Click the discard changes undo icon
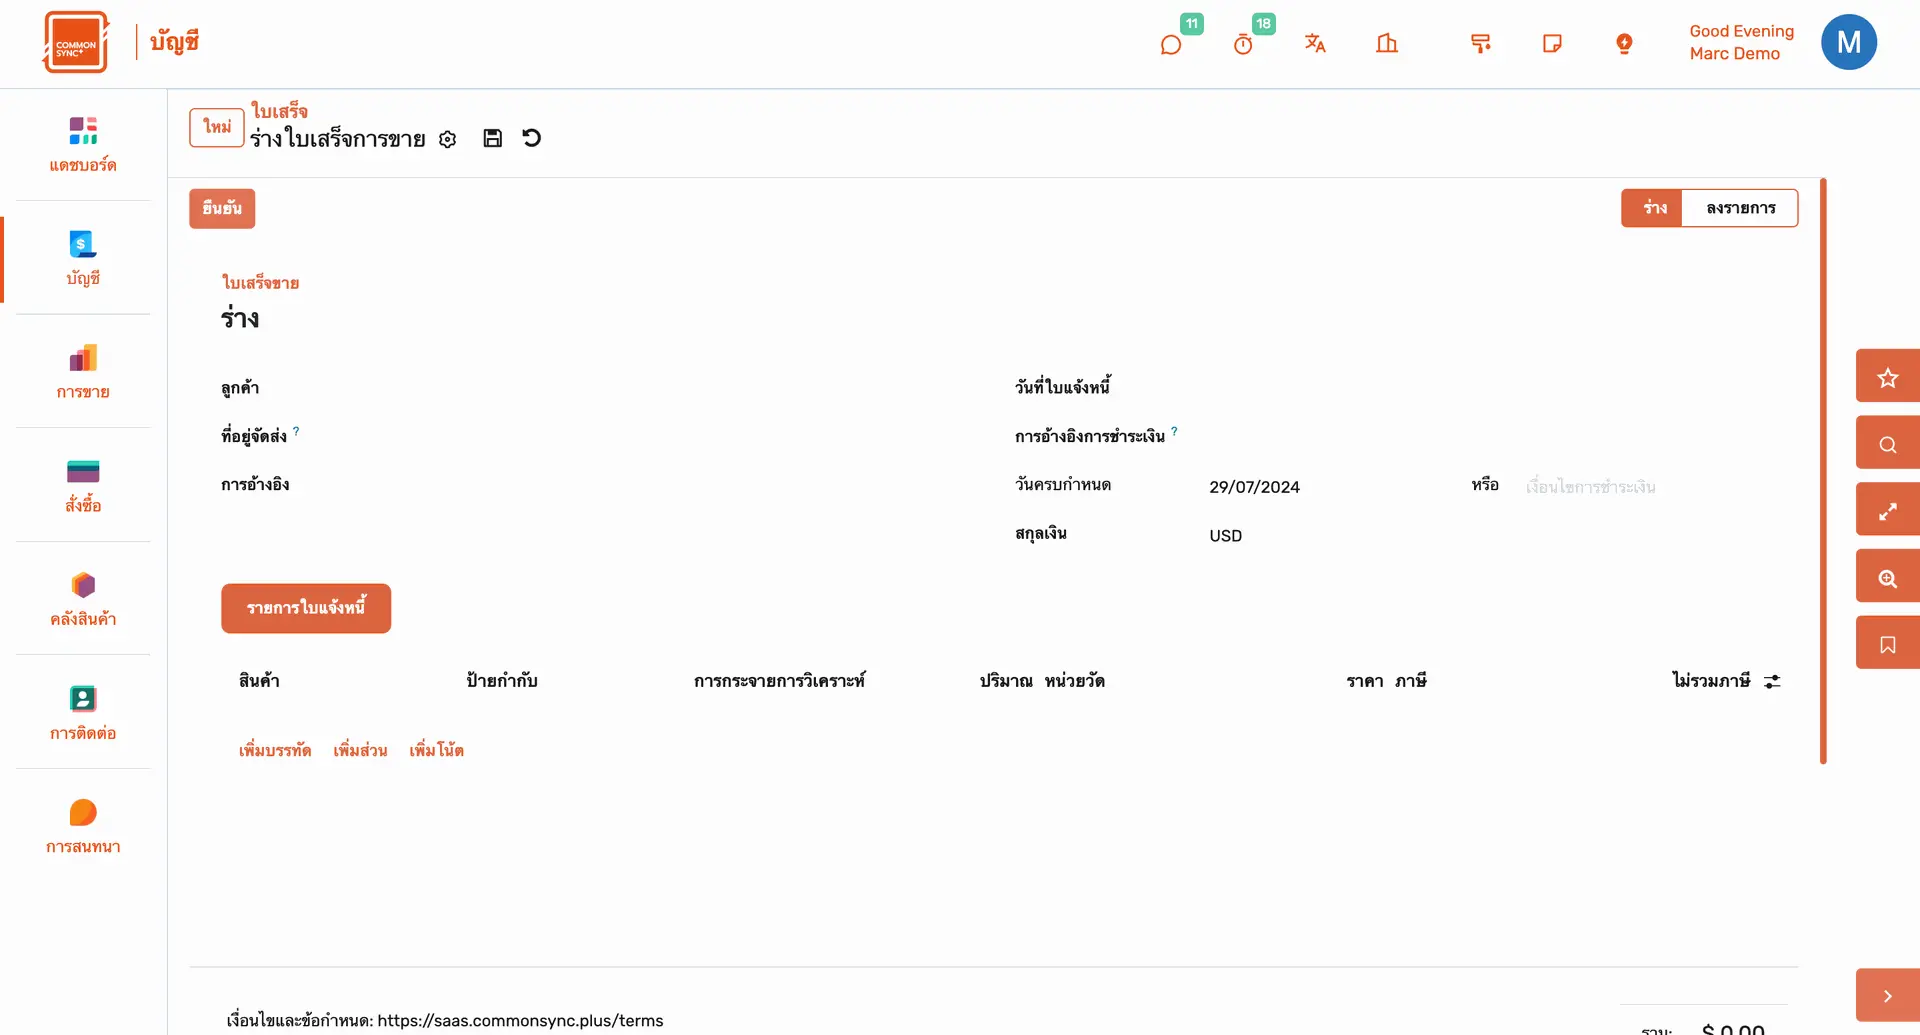The width and height of the screenshot is (1920, 1035). click(532, 138)
